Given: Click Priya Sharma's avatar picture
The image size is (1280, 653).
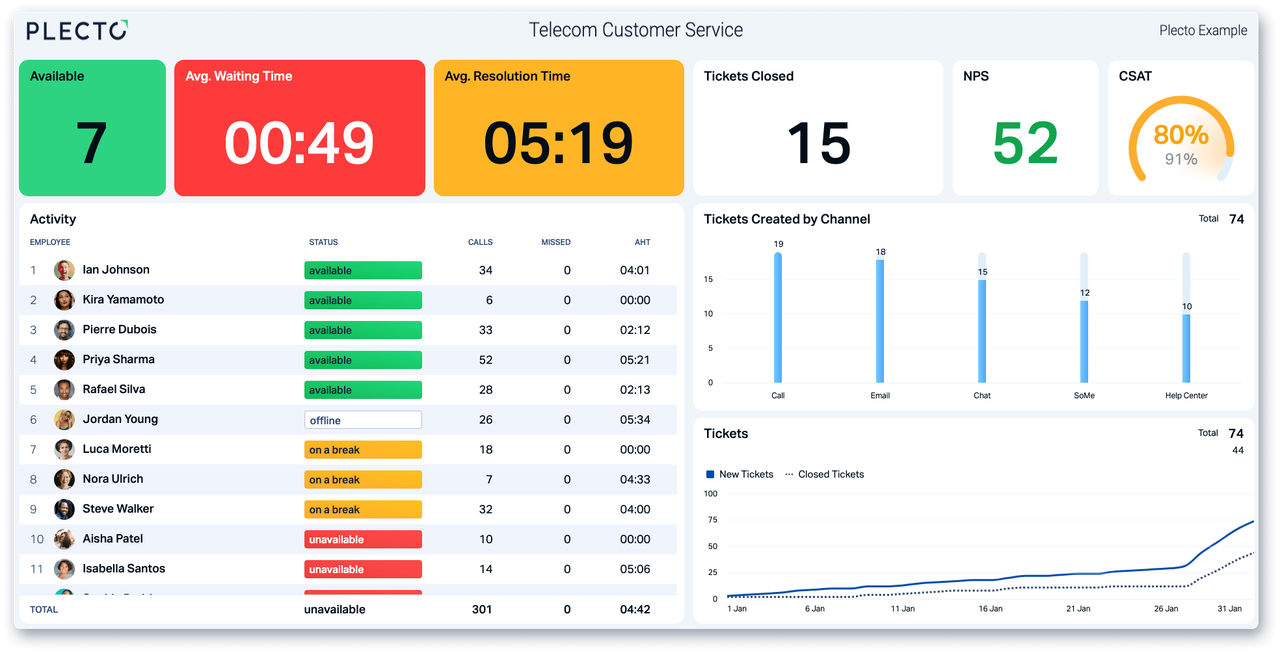Looking at the screenshot, I should [x=64, y=359].
